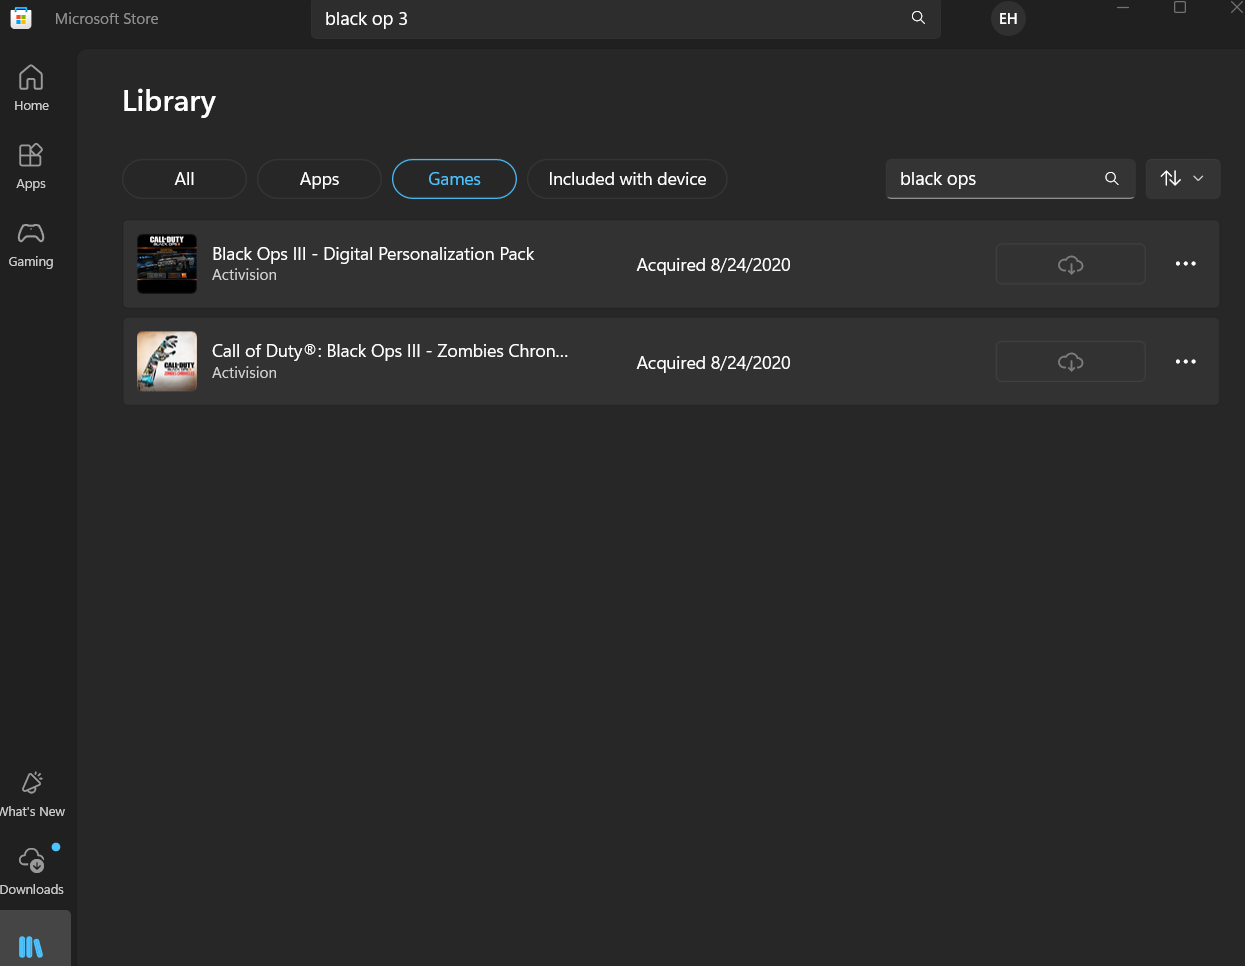The width and height of the screenshot is (1245, 966).
Task: Select the Games filter
Action: [x=454, y=179]
